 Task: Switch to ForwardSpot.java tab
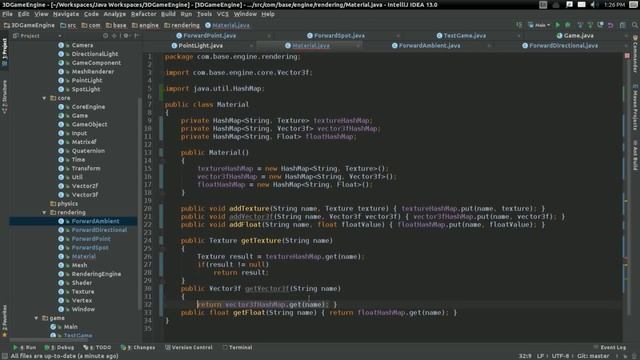[x=336, y=36]
